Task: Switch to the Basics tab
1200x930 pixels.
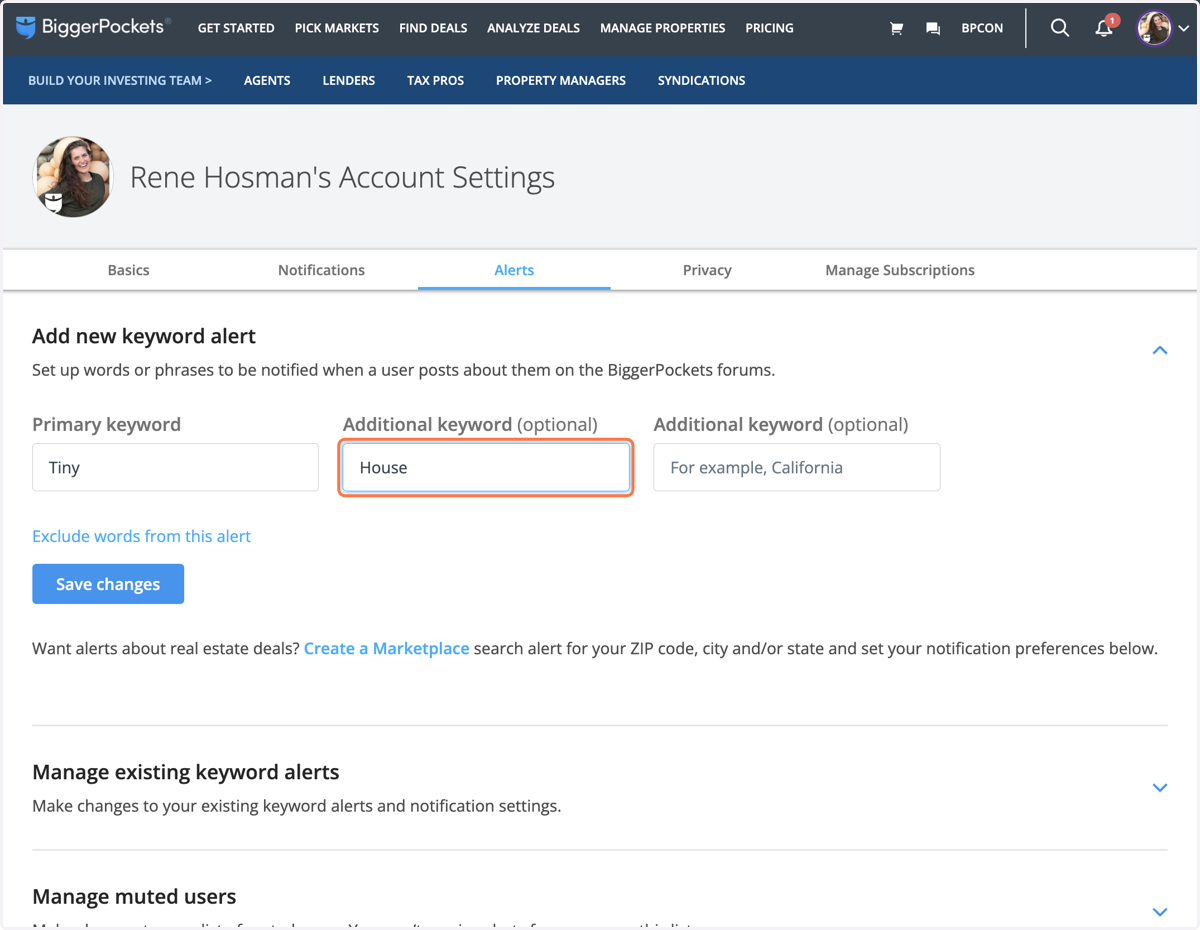Action: click(128, 270)
